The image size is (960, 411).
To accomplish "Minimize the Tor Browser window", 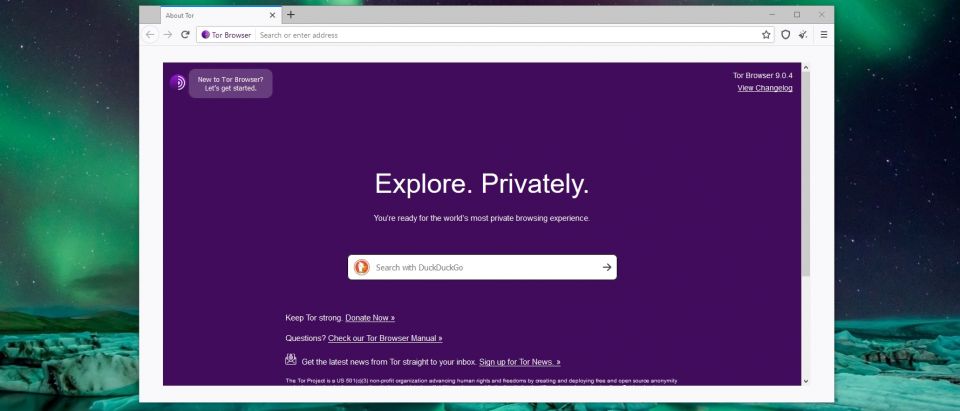I will [773, 15].
